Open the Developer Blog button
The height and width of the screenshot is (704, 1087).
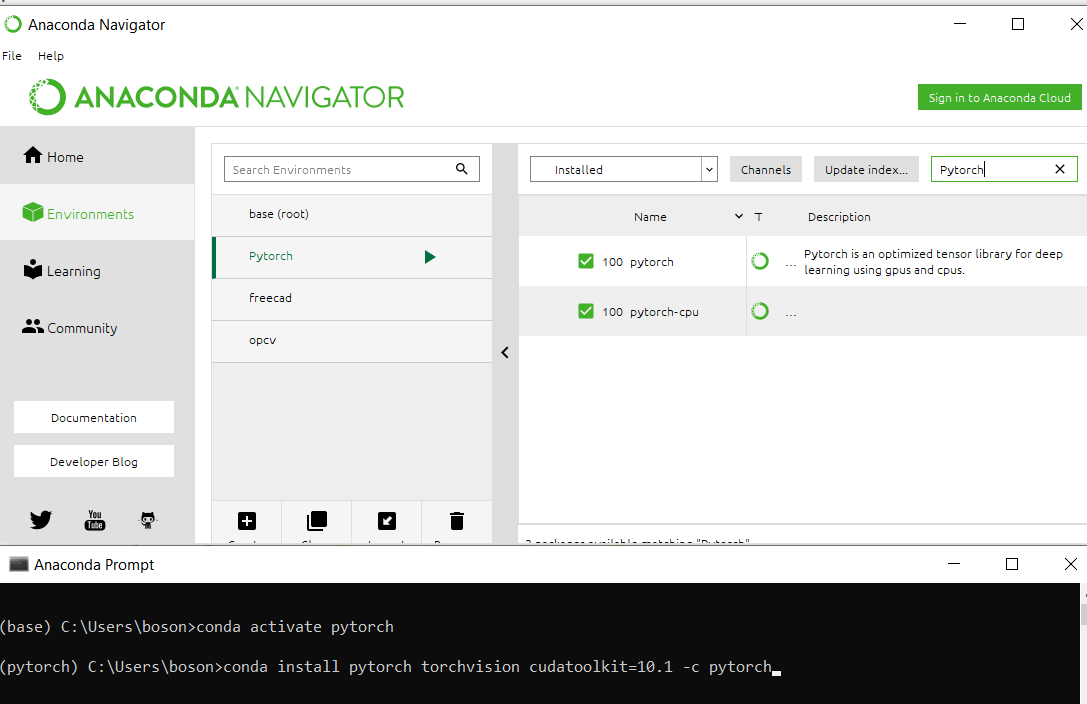click(94, 461)
